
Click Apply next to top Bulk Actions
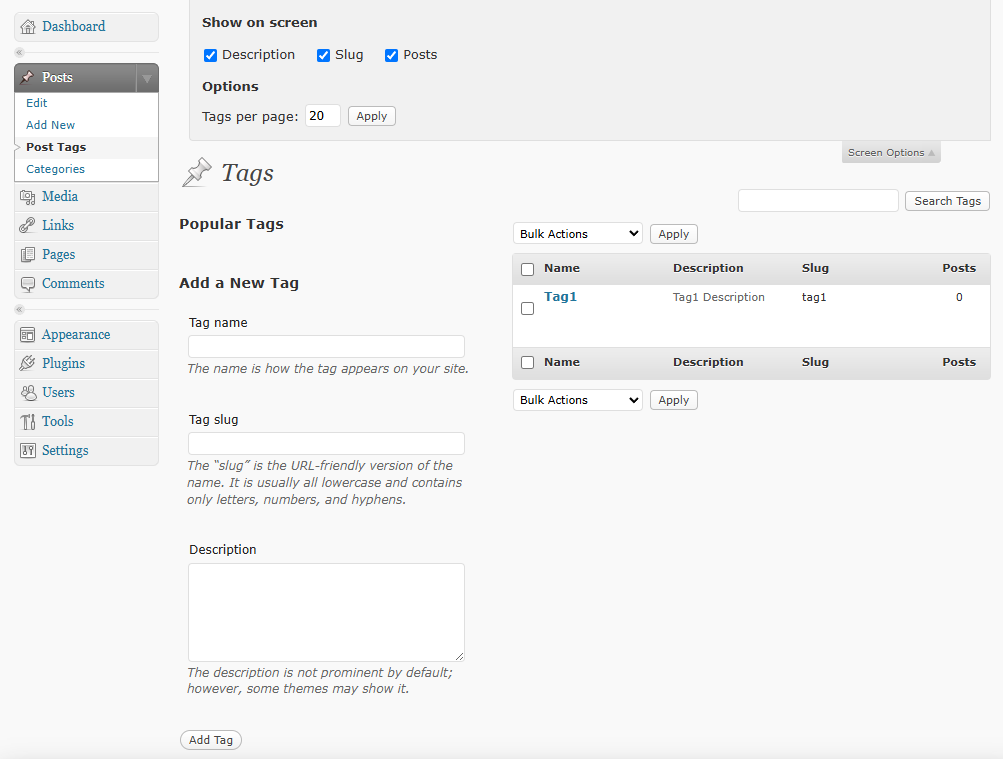tap(674, 233)
